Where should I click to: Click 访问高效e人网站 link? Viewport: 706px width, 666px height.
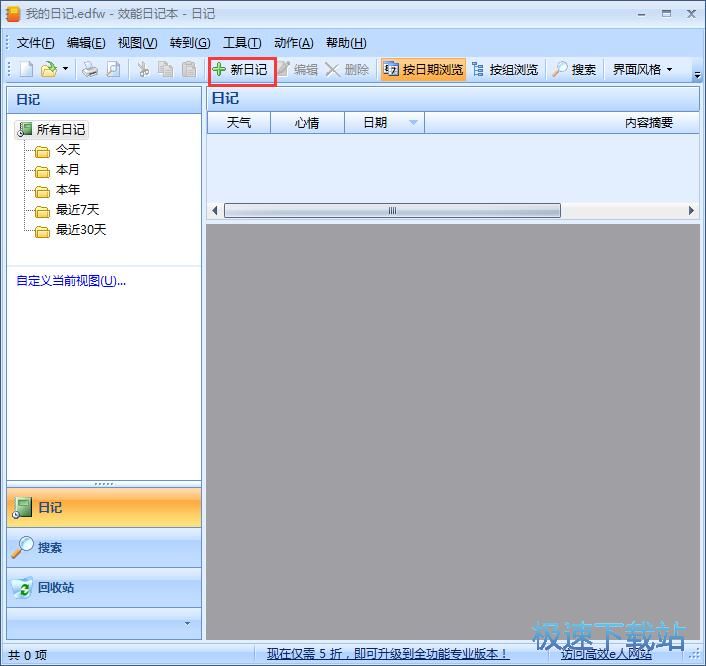click(x=606, y=654)
